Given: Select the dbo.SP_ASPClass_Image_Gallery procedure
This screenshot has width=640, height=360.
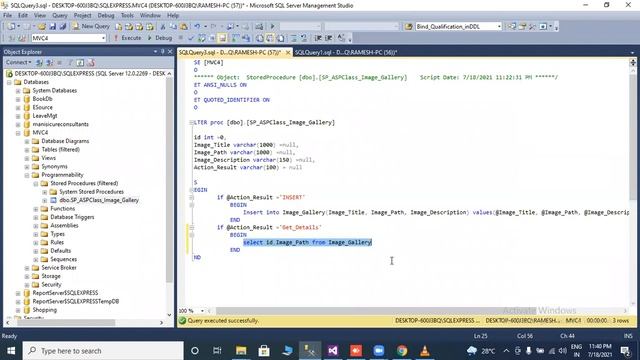Looking at the screenshot, I should click(99, 200).
